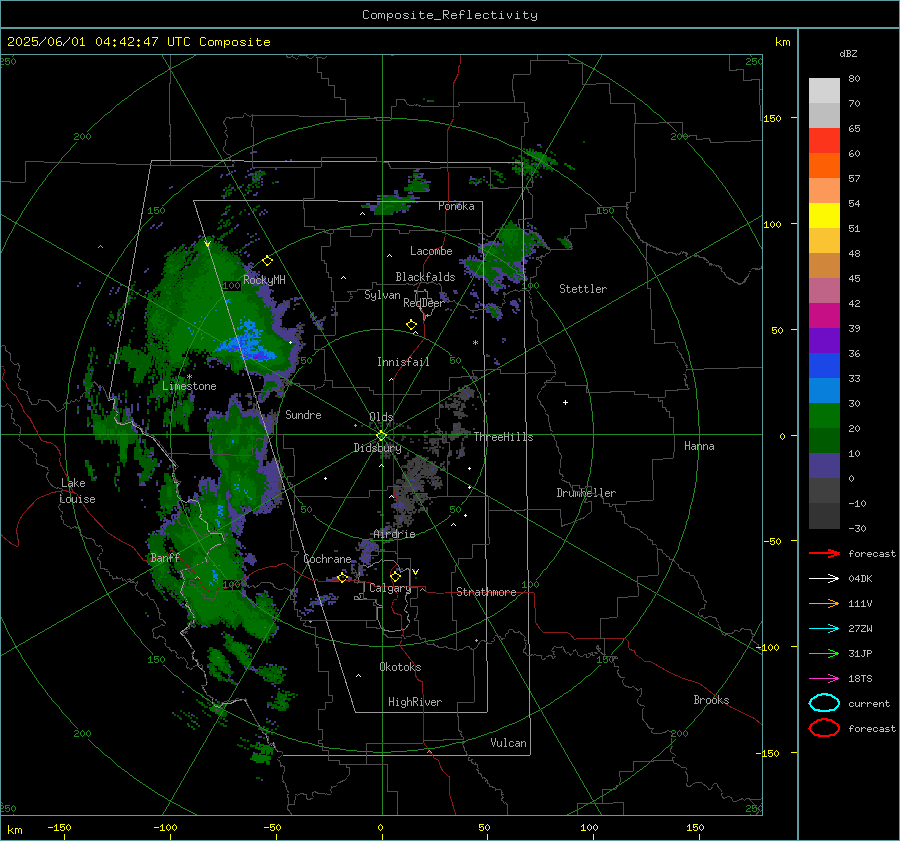Select the light blue swatch between 30 and 33
Screen dimensions: 900x841
824,391
